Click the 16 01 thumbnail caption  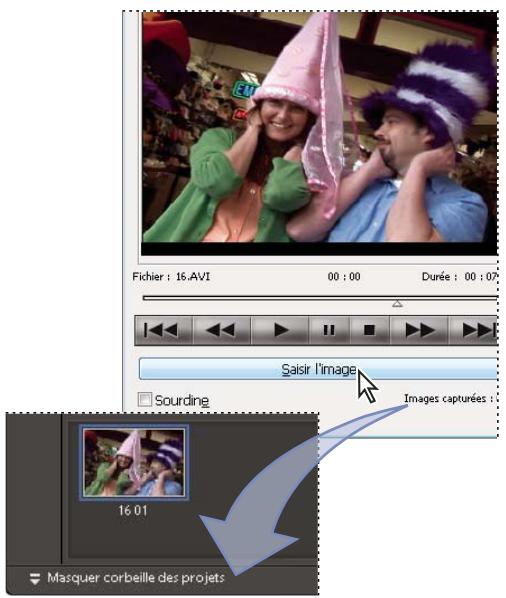pyautogui.click(x=133, y=510)
